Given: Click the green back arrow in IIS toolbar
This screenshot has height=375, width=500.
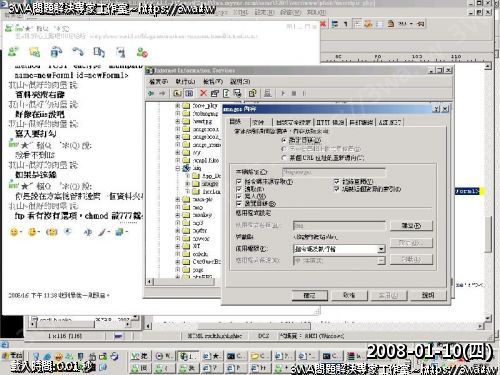Looking at the screenshot, I should pos(151,94).
